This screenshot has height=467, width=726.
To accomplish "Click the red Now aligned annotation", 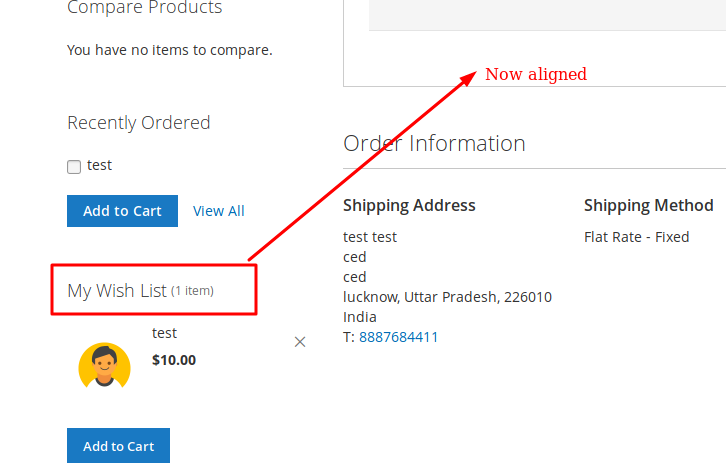I will pos(536,74).
